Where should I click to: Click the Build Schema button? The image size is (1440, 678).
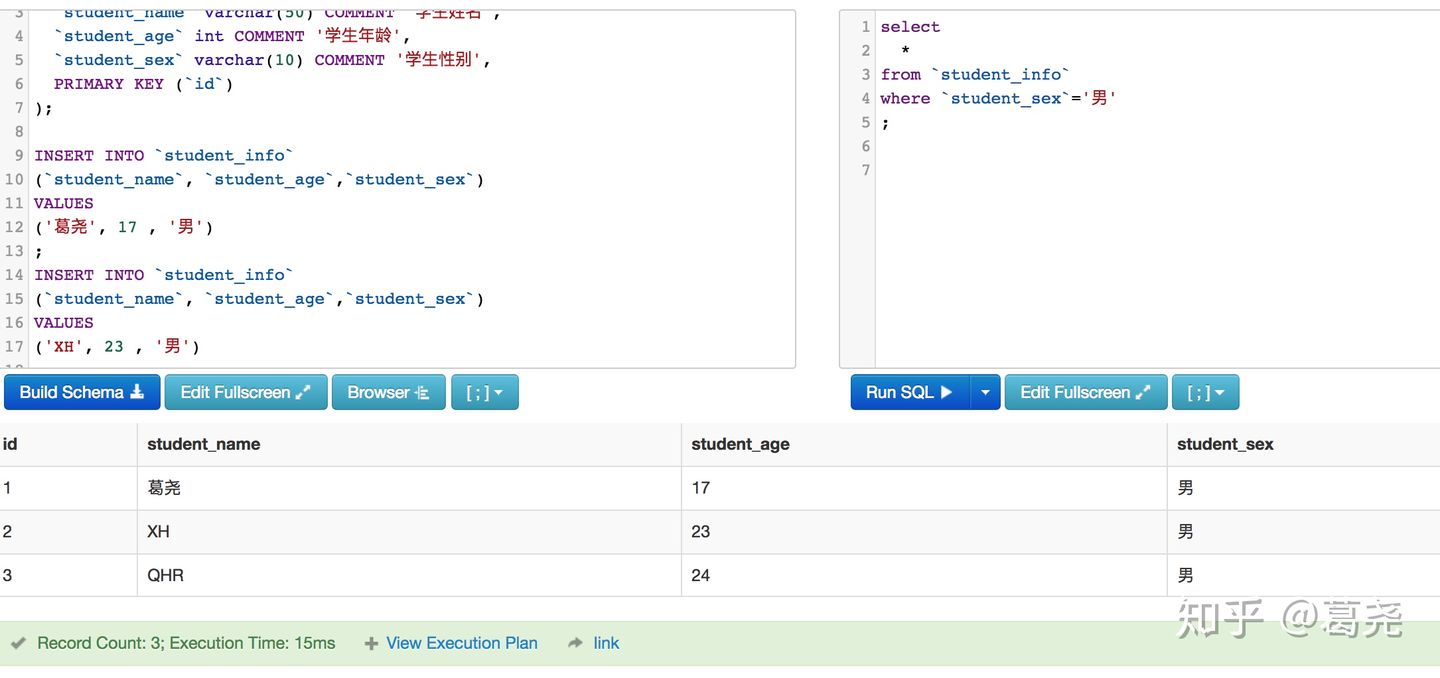click(81, 392)
